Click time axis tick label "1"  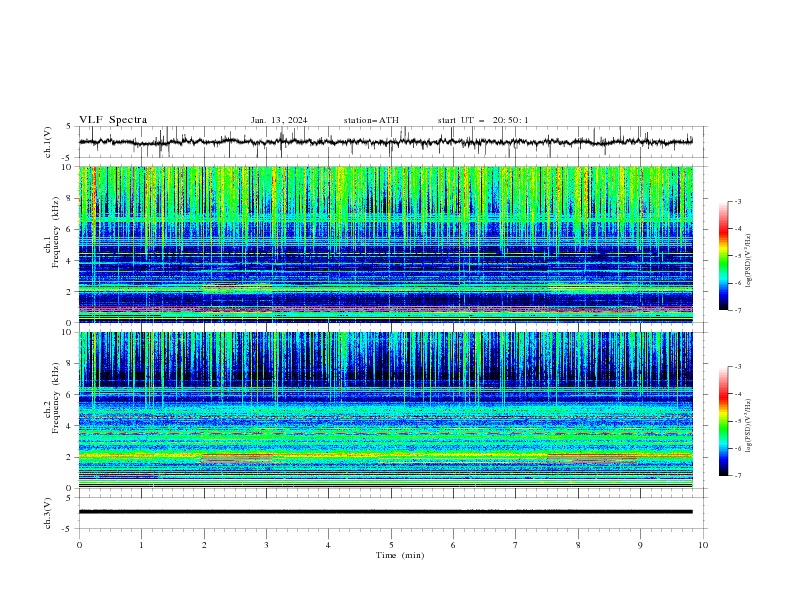click(141, 545)
